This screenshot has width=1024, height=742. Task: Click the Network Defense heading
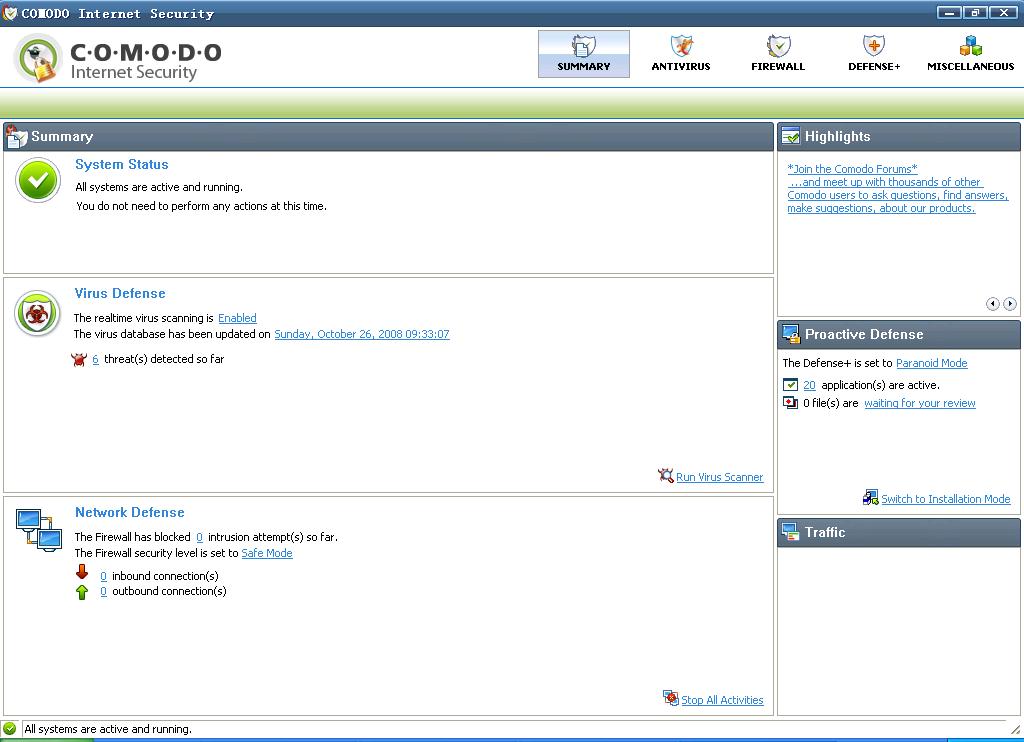click(129, 512)
